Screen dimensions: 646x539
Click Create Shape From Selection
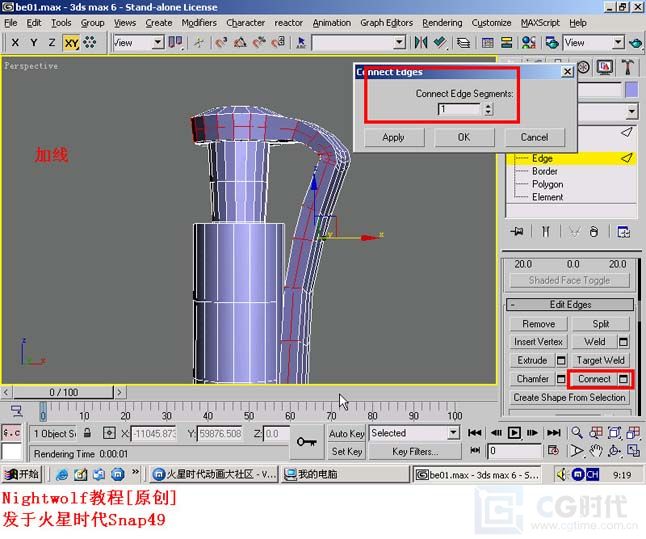pyautogui.click(x=569, y=397)
